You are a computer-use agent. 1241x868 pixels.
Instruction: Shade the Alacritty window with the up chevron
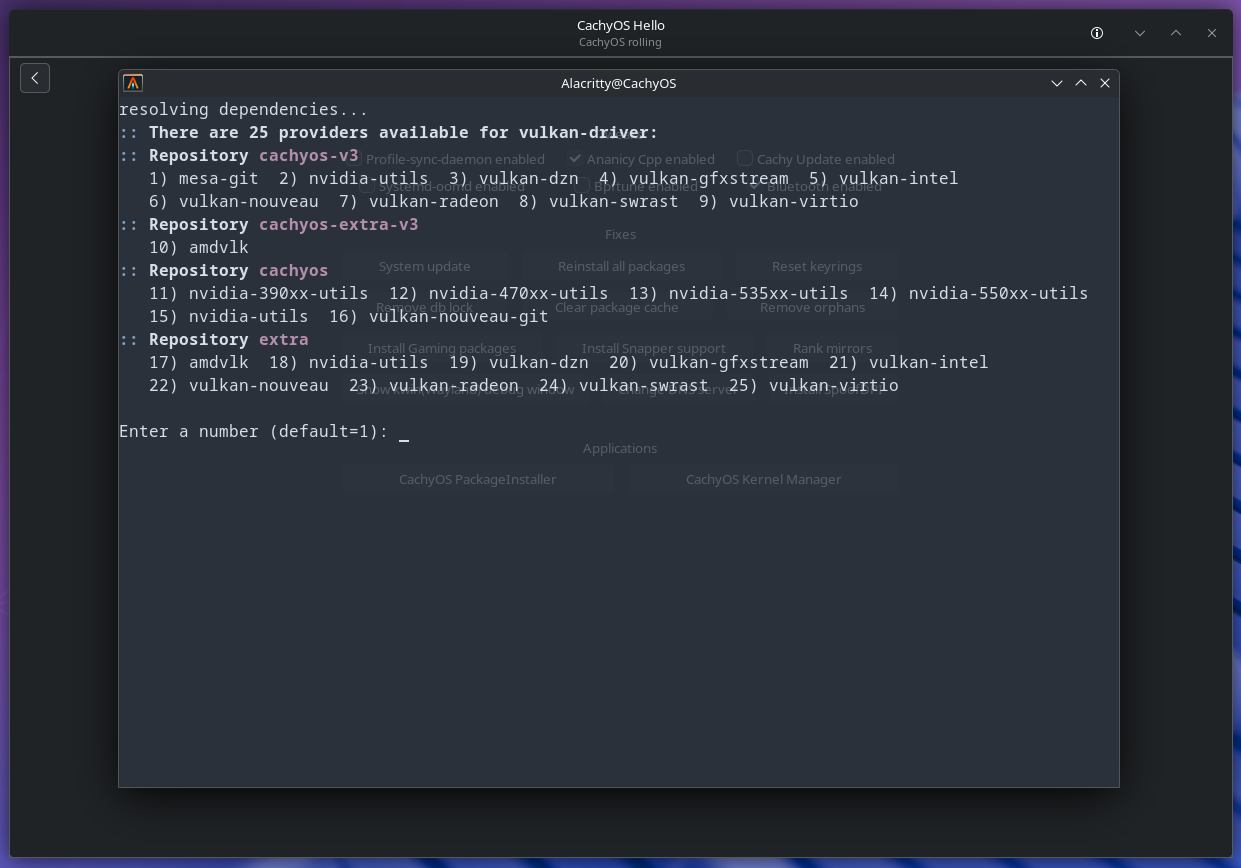1081,83
